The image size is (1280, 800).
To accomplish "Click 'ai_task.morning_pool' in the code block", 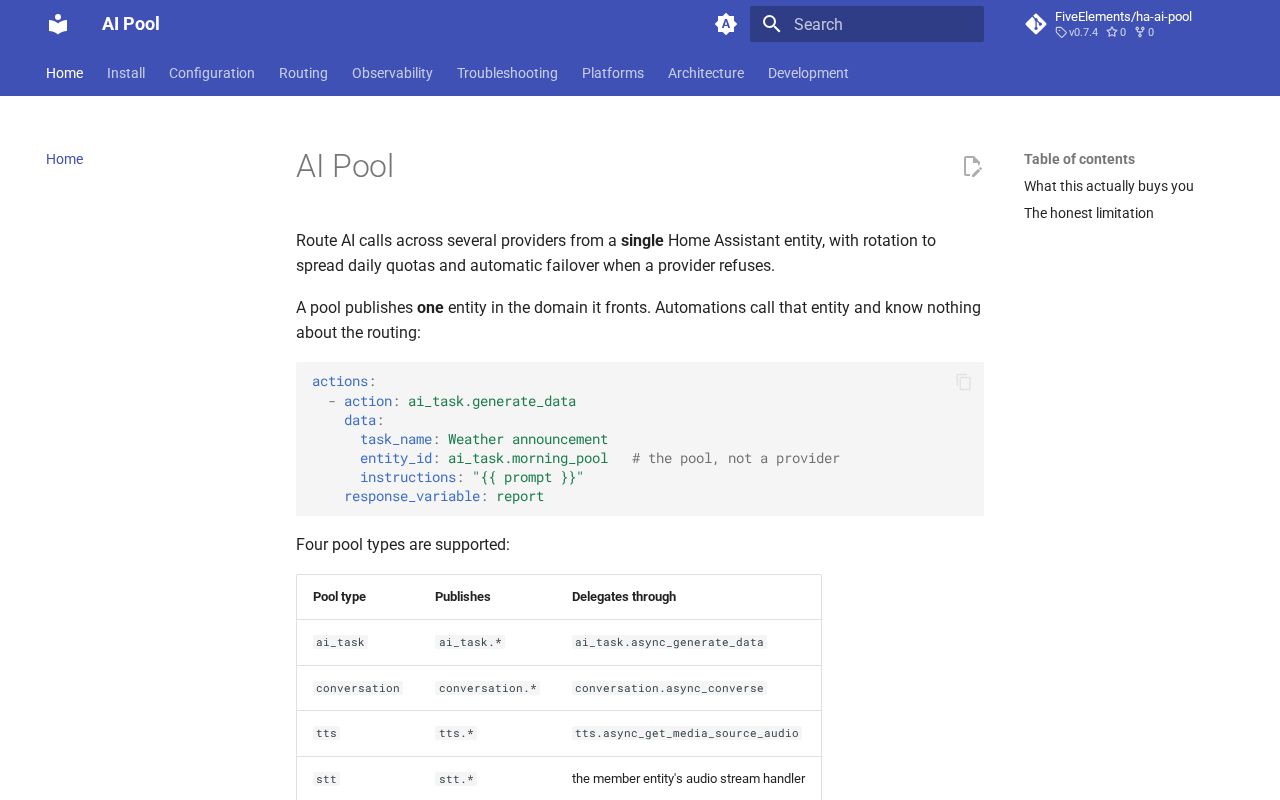I will click(x=528, y=458).
